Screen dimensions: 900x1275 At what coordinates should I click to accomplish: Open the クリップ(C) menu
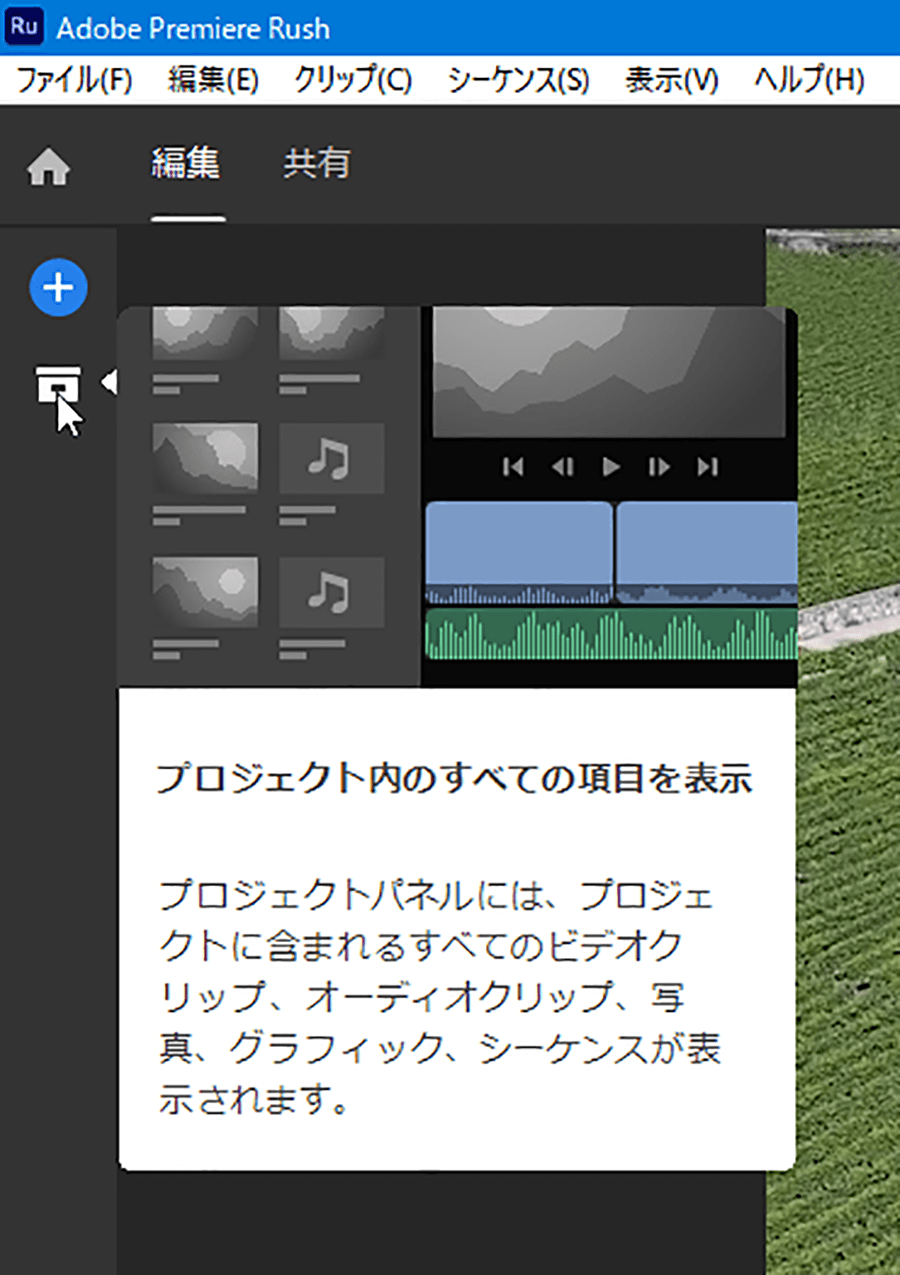click(x=353, y=81)
